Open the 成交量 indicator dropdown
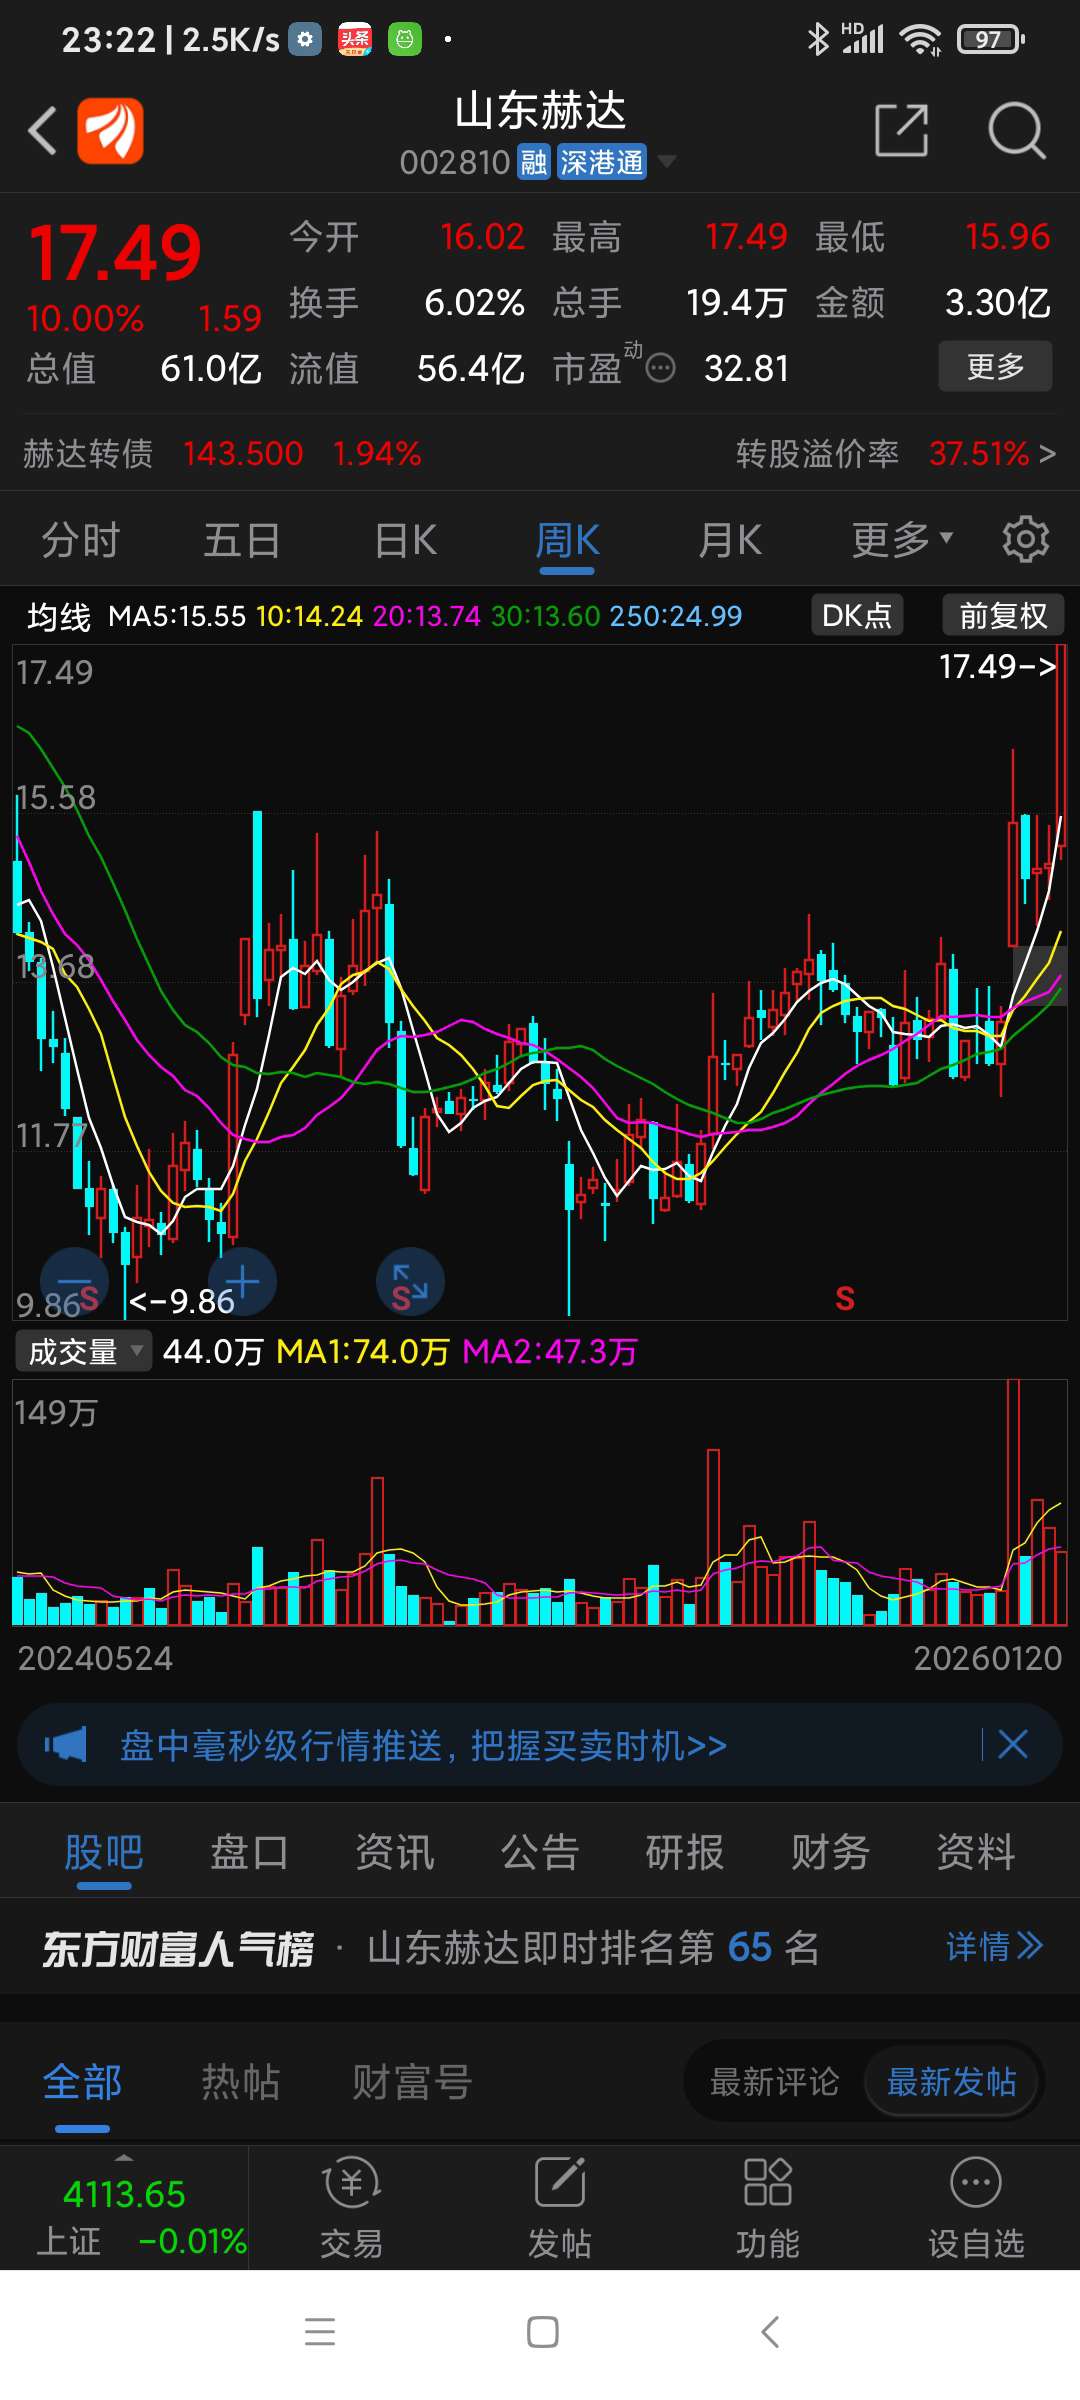 (x=84, y=1352)
